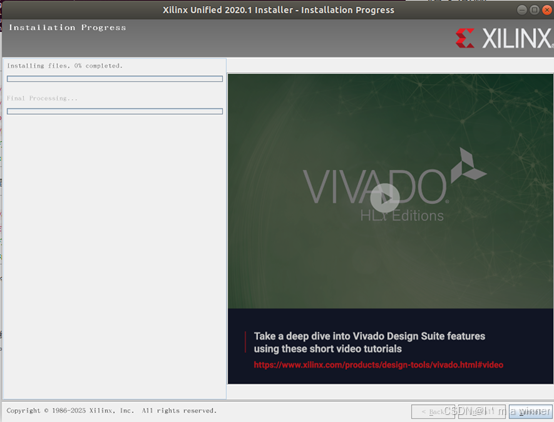
Task: Click the Vivado leaf logo icon
Action: click(x=468, y=165)
